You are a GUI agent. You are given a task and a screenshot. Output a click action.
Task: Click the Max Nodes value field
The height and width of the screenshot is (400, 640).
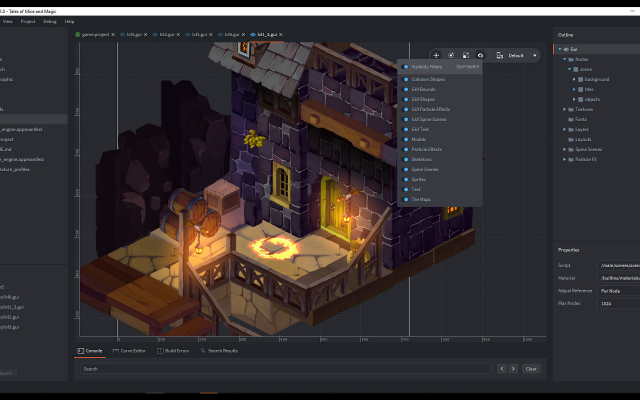point(619,303)
